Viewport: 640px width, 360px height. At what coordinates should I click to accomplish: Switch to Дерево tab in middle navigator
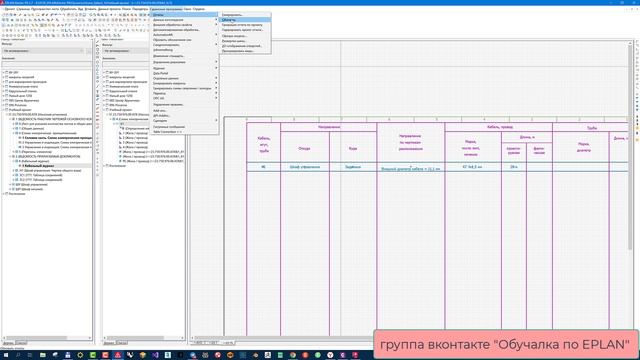tap(109, 343)
